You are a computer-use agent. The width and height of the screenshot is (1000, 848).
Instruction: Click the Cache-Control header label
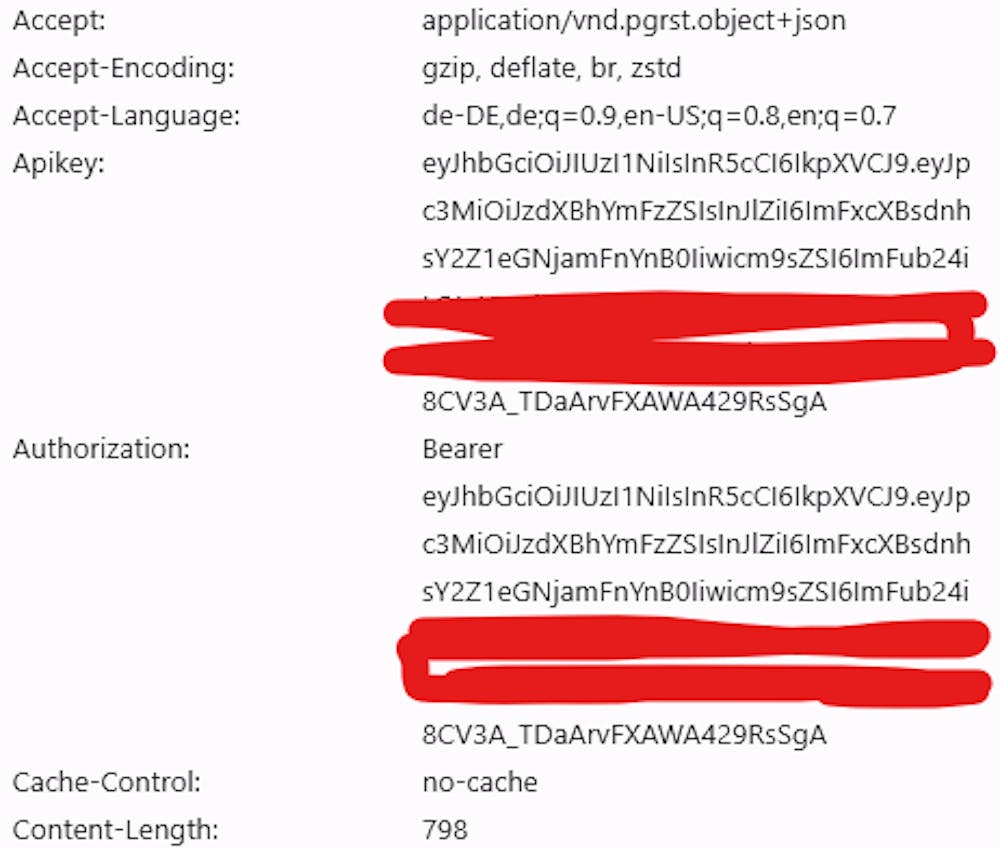pos(107,783)
